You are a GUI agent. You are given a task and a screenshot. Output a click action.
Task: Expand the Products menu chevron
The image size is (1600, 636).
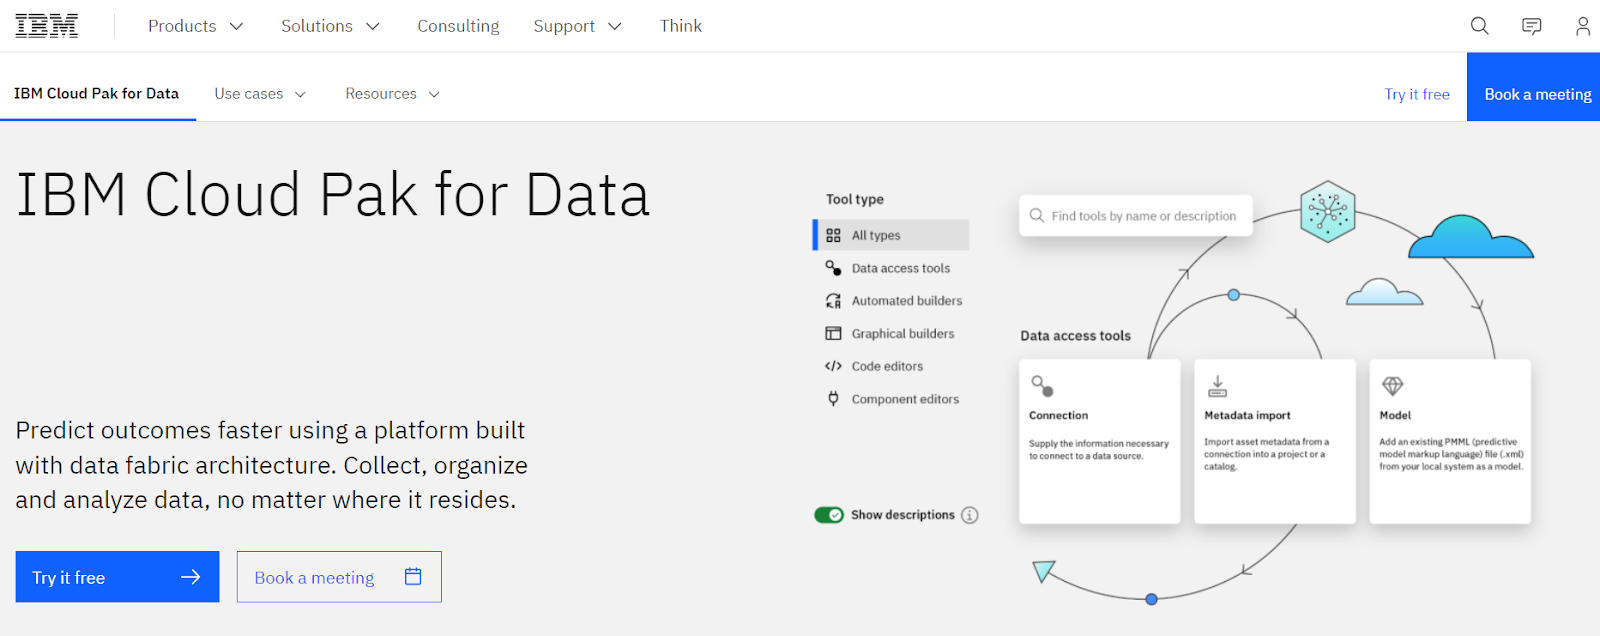pos(236,26)
